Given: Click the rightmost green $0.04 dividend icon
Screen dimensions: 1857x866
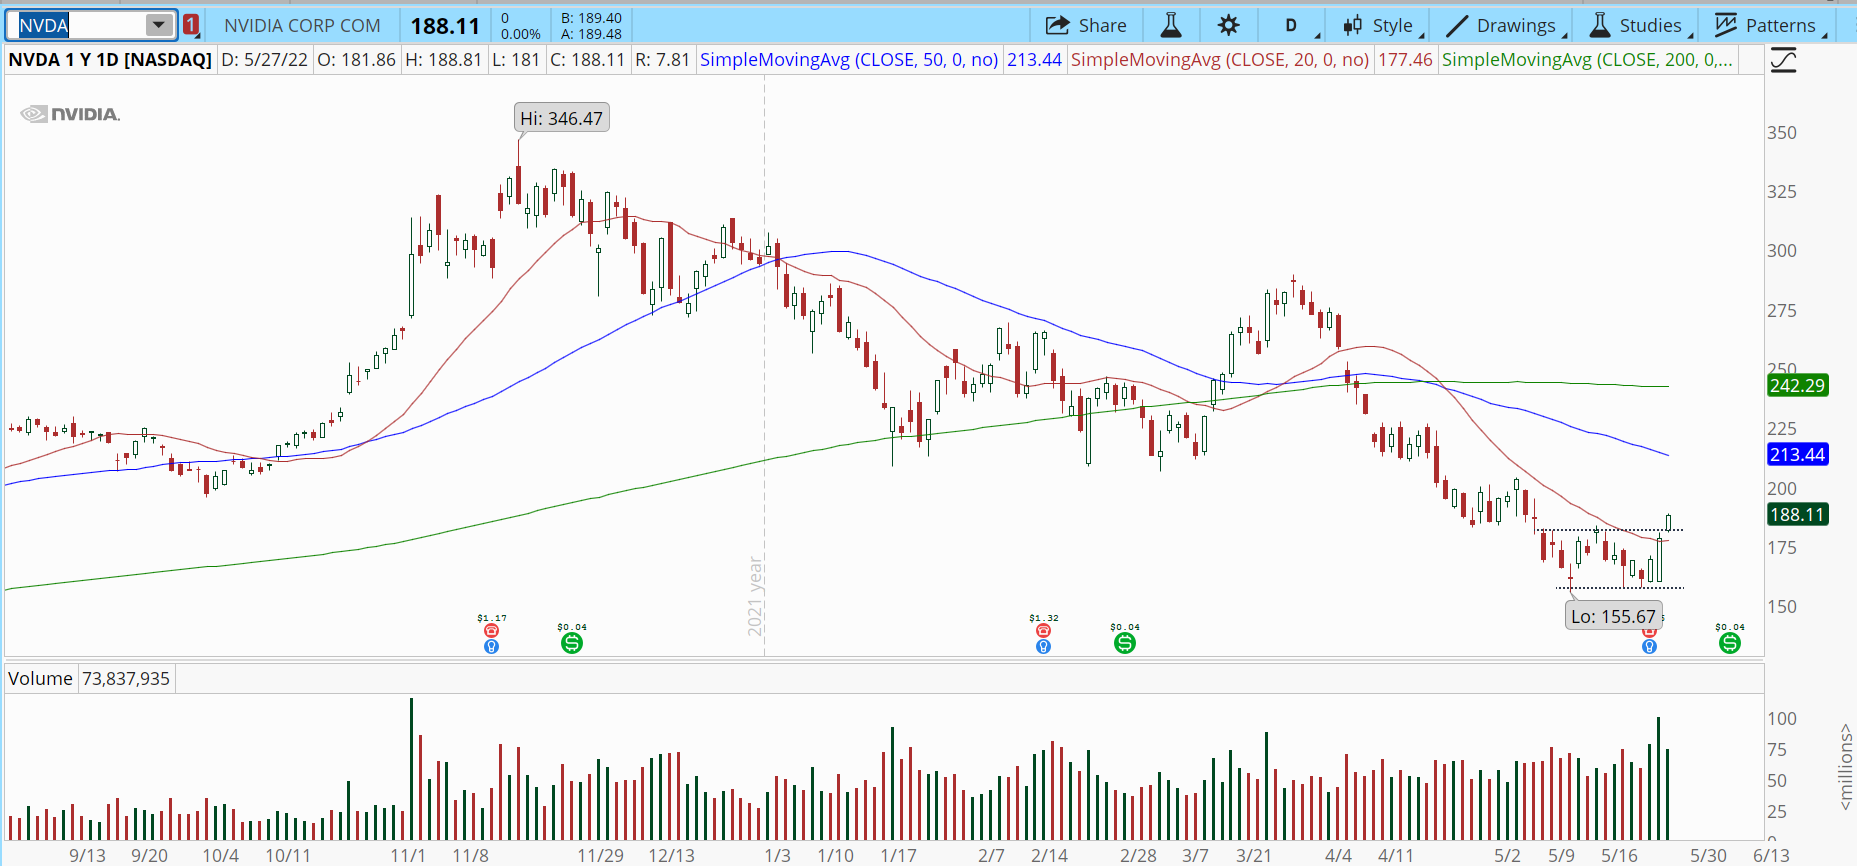Looking at the screenshot, I should tap(1729, 643).
